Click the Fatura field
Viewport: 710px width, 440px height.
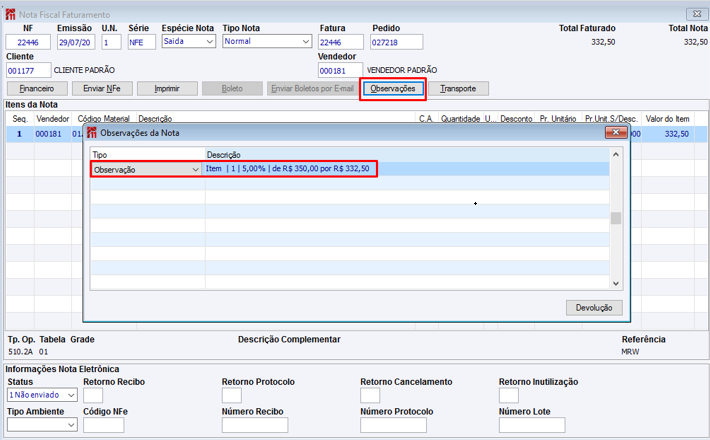coord(341,42)
